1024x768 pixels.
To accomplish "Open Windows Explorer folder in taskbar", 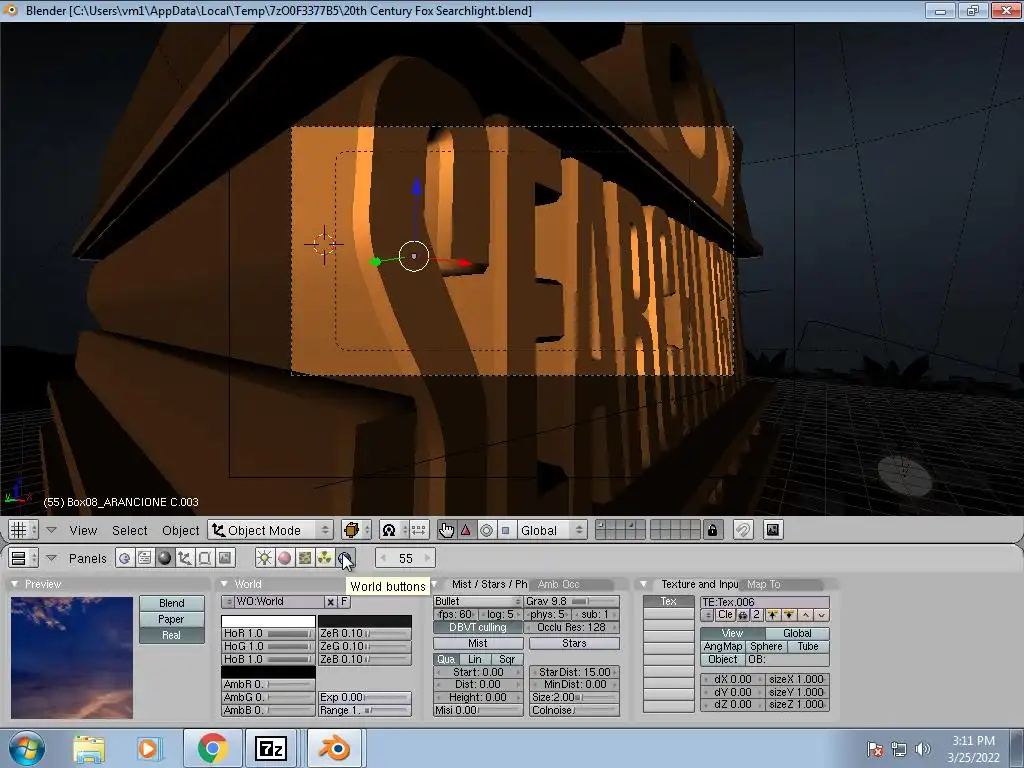I will pyautogui.click(x=89, y=748).
